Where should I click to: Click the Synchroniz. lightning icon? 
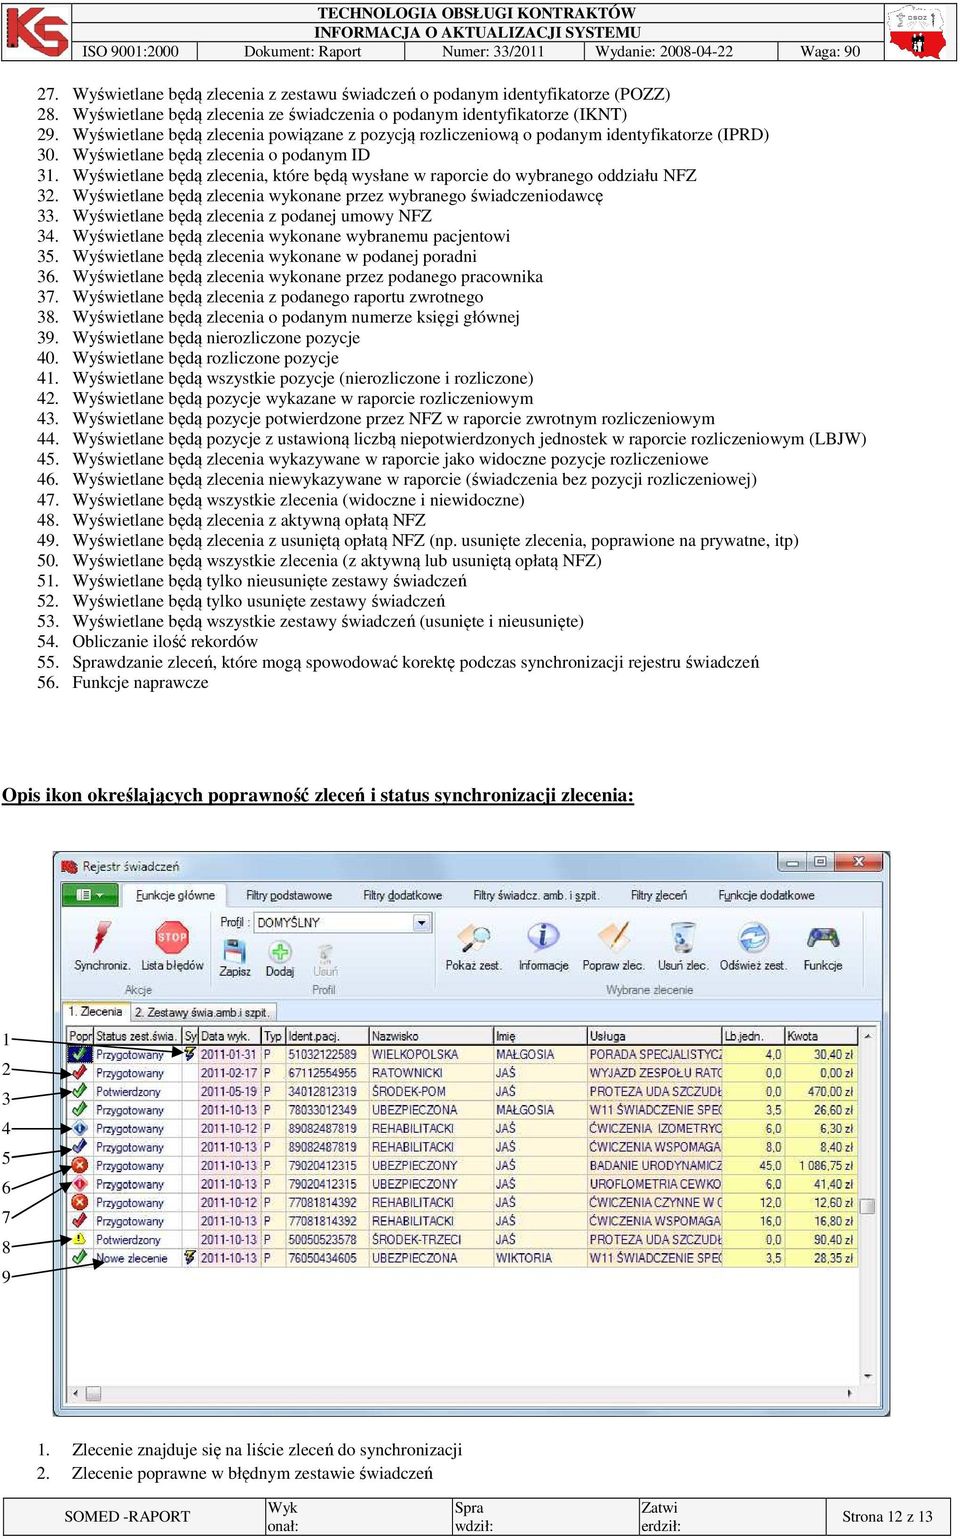tap(101, 936)
